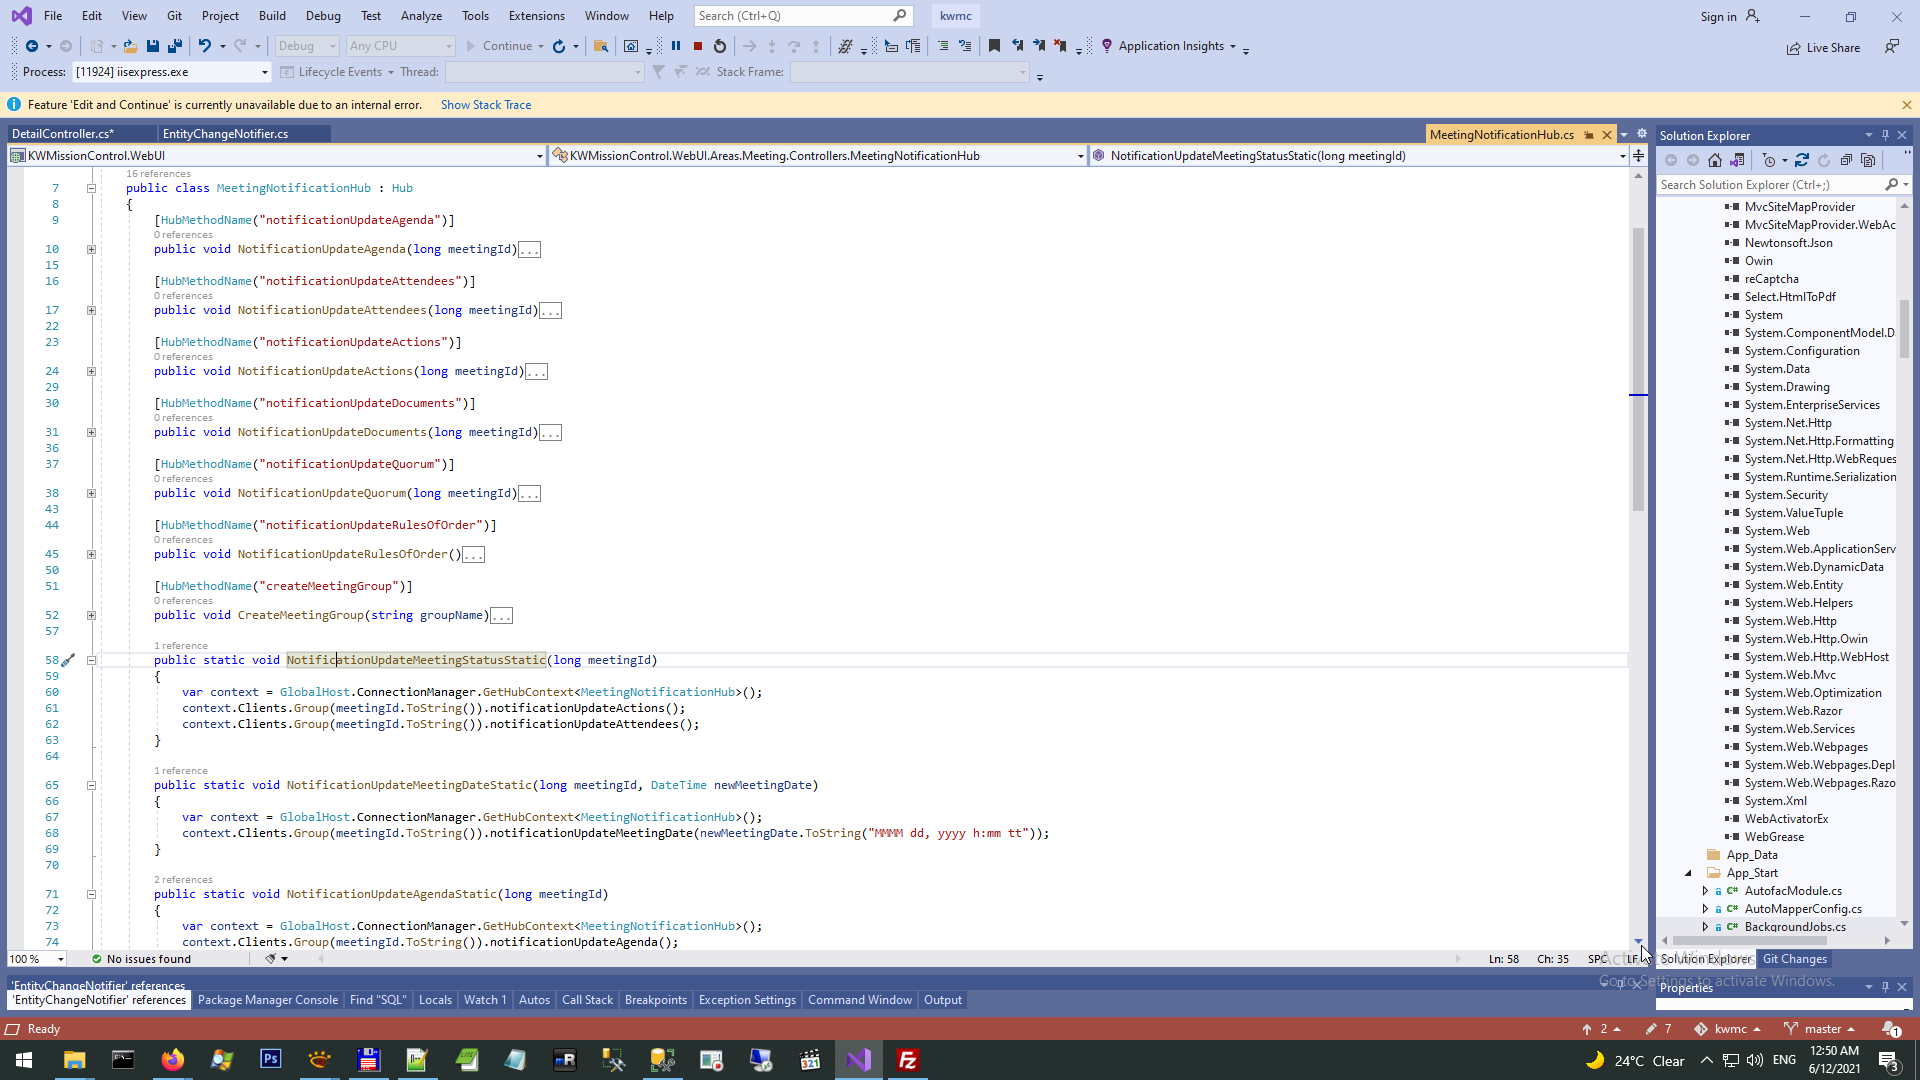Expand the collapsed NotificationUpdateAgenda method outline

tap(91, 249)
